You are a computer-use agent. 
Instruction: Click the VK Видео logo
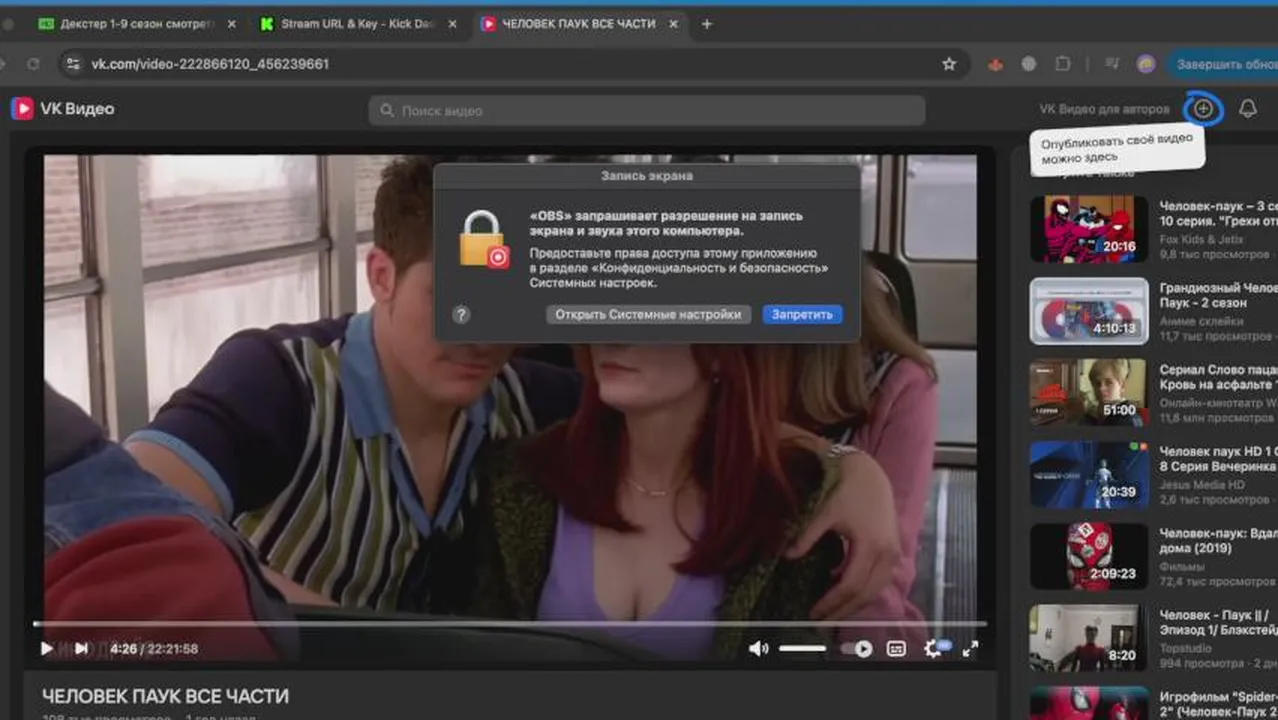63,108
